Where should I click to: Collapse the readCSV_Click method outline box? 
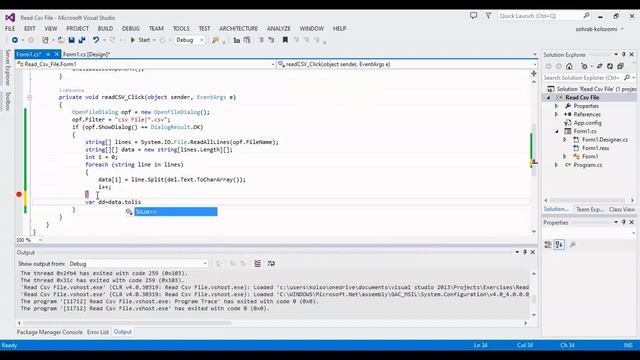pyautogui.click(x=29, y=98)
